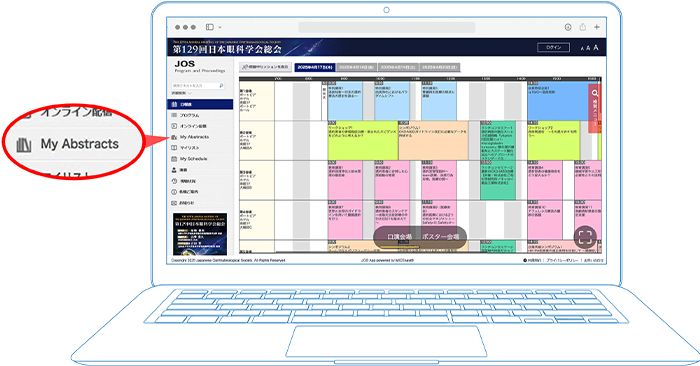Click the login button in header
This screenshot has height=366, width=700.
coord(554,47)
